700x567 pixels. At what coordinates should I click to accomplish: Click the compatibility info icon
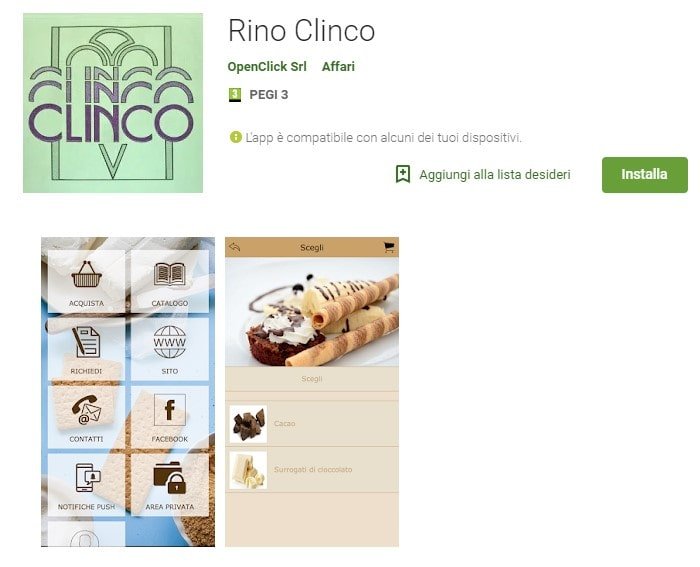click(x=236, y=137)
